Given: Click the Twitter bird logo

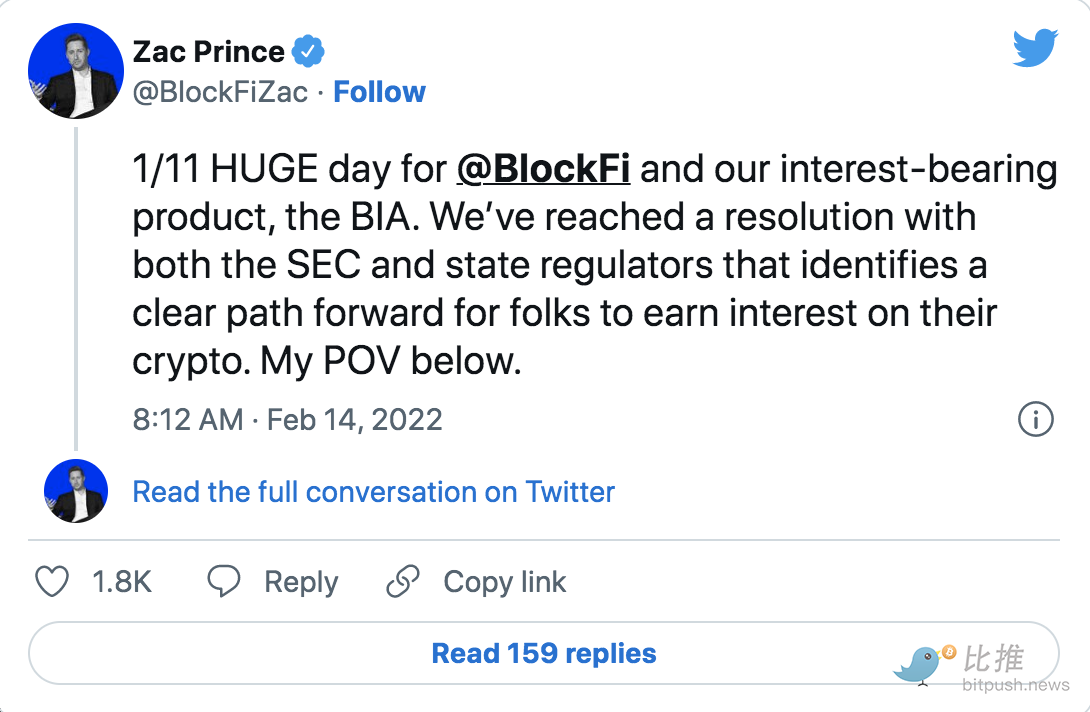Looking at the screenshot, I should 1035,47.
